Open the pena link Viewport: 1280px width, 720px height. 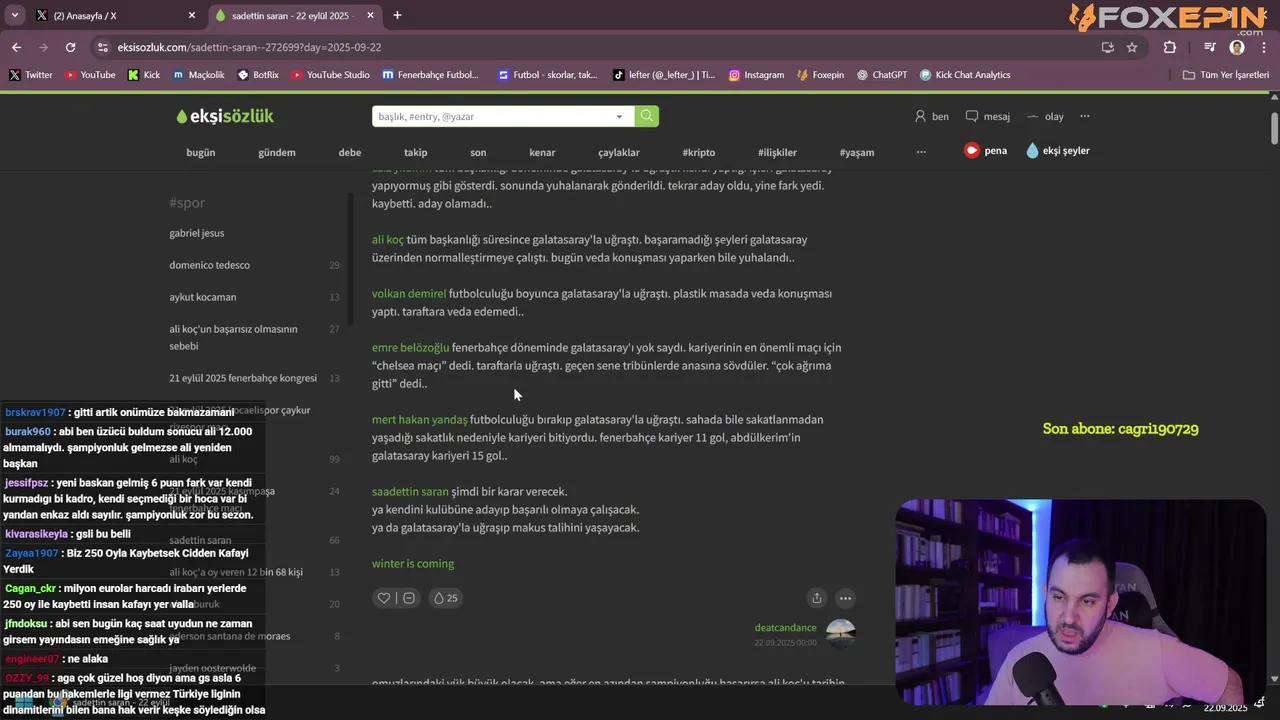[x=985, y=150]
